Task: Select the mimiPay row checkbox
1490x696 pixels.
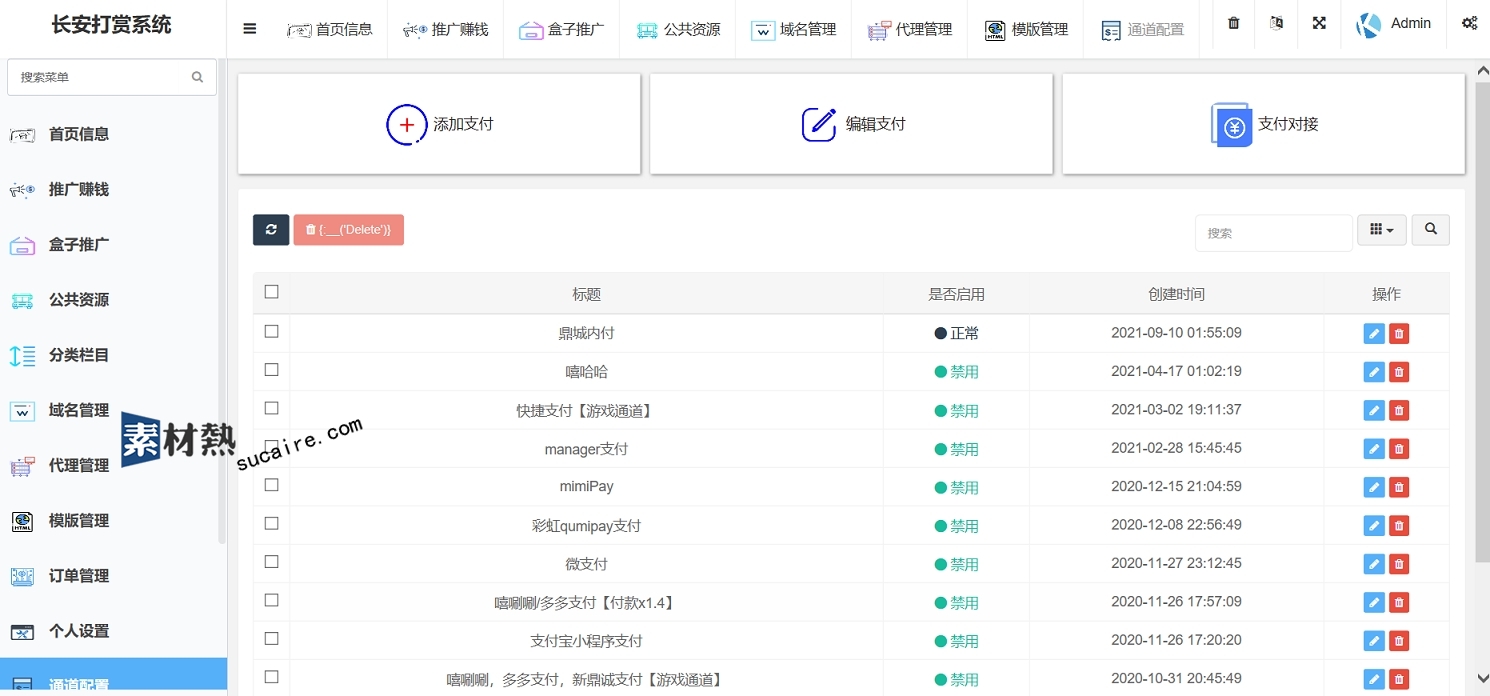Action: click(x=271, y=485)
